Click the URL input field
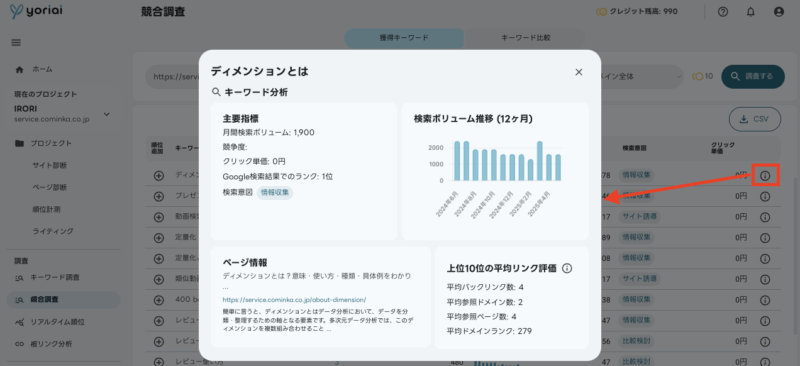Image resolution: width=800 pixels, height=366 pixels. point(173,77)
